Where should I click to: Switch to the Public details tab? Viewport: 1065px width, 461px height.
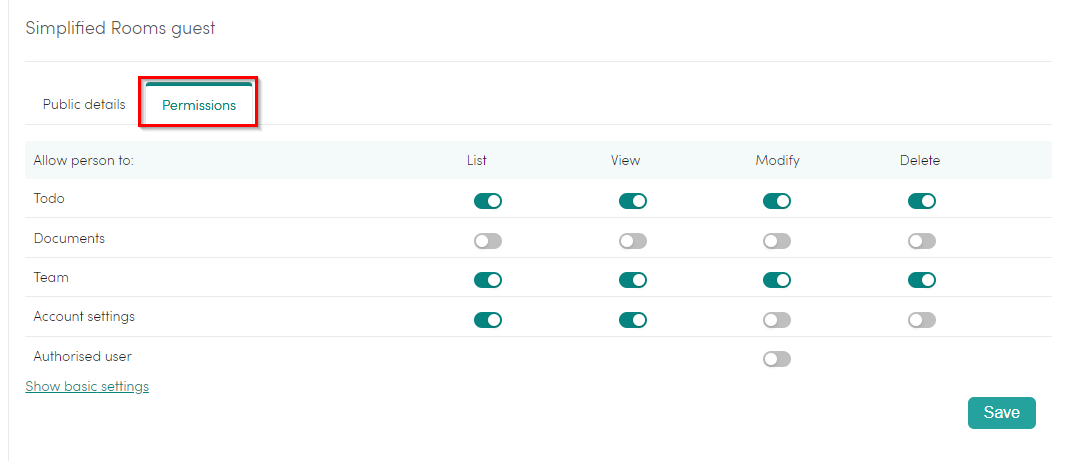pyautogui.click(x=84, y=105)
